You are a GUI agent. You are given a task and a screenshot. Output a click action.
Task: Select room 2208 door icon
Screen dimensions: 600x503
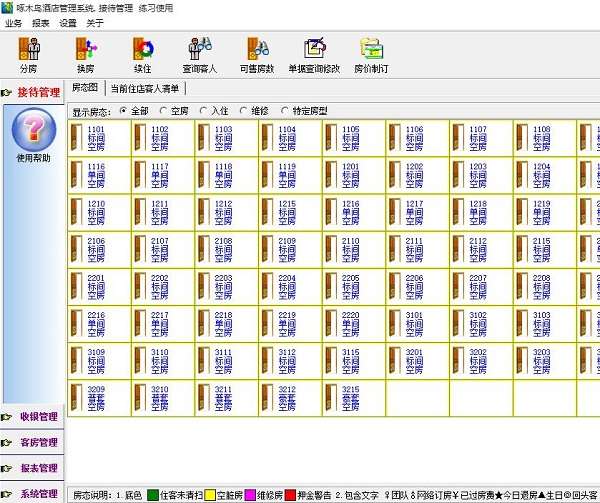pos(522,286)
